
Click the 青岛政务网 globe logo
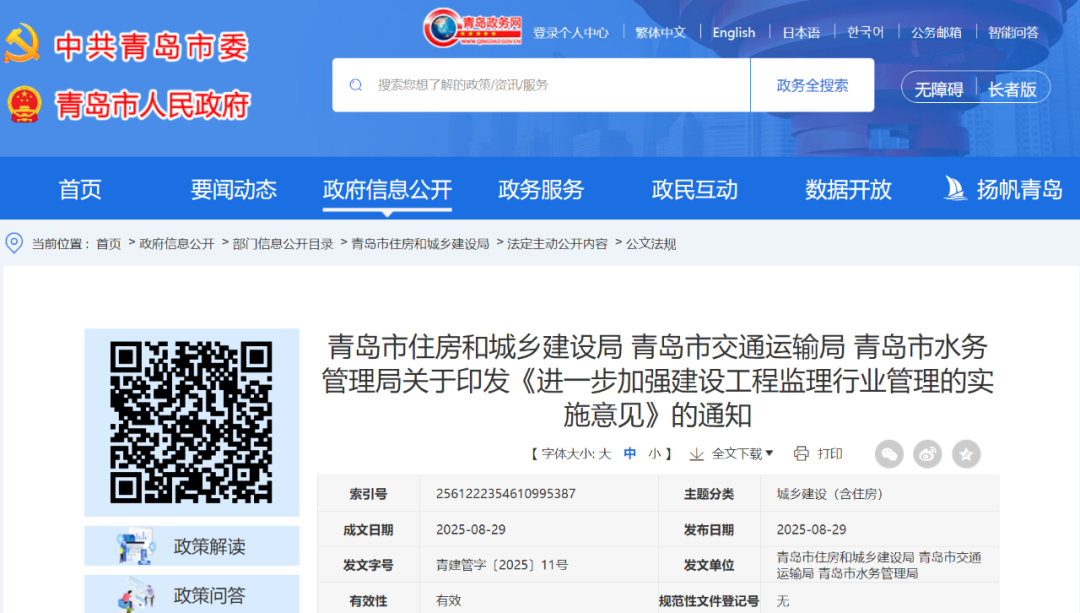442,30
